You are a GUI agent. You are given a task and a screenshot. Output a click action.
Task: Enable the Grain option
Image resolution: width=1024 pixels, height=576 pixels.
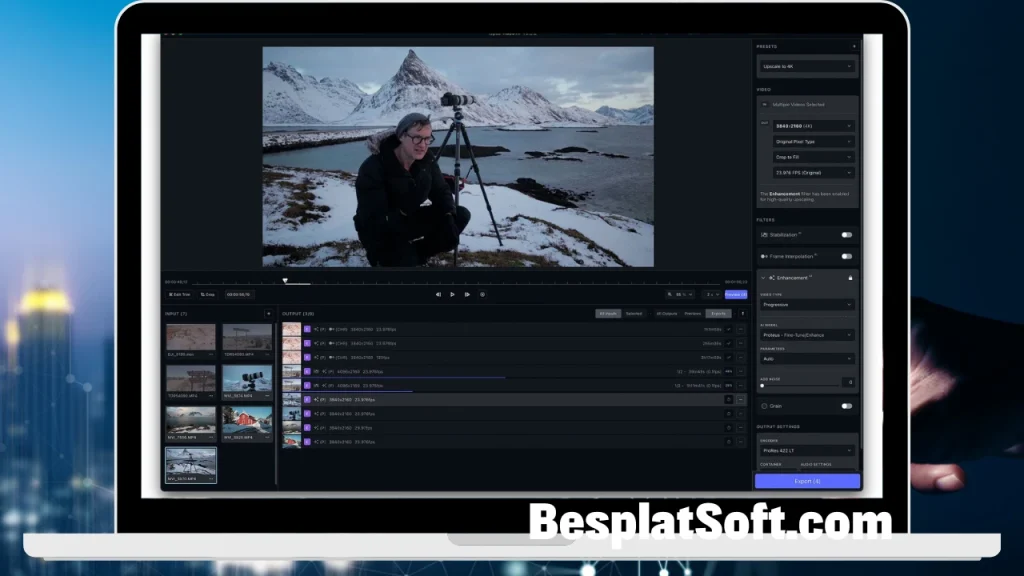(x=846, y=406)
